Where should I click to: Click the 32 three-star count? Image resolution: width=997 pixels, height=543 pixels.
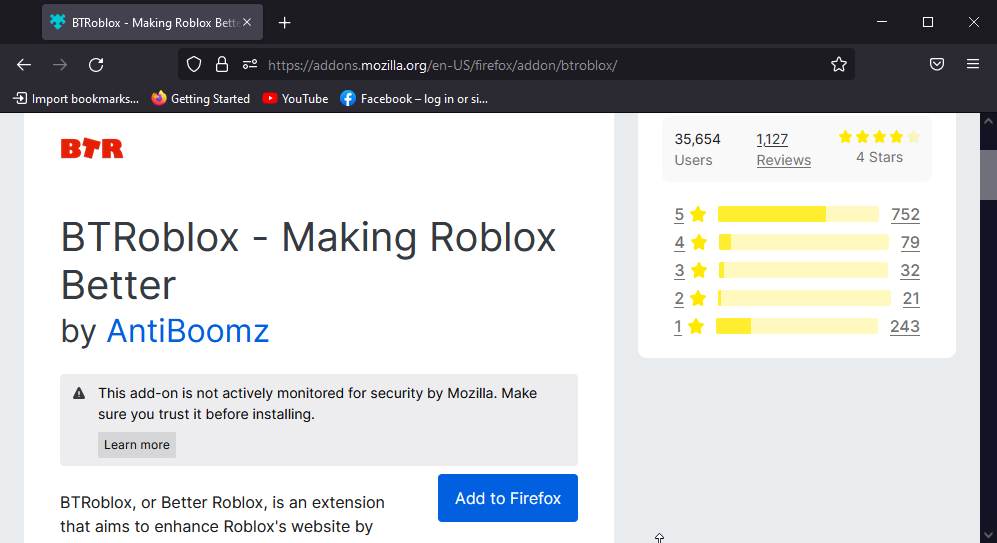click(910, 270)
